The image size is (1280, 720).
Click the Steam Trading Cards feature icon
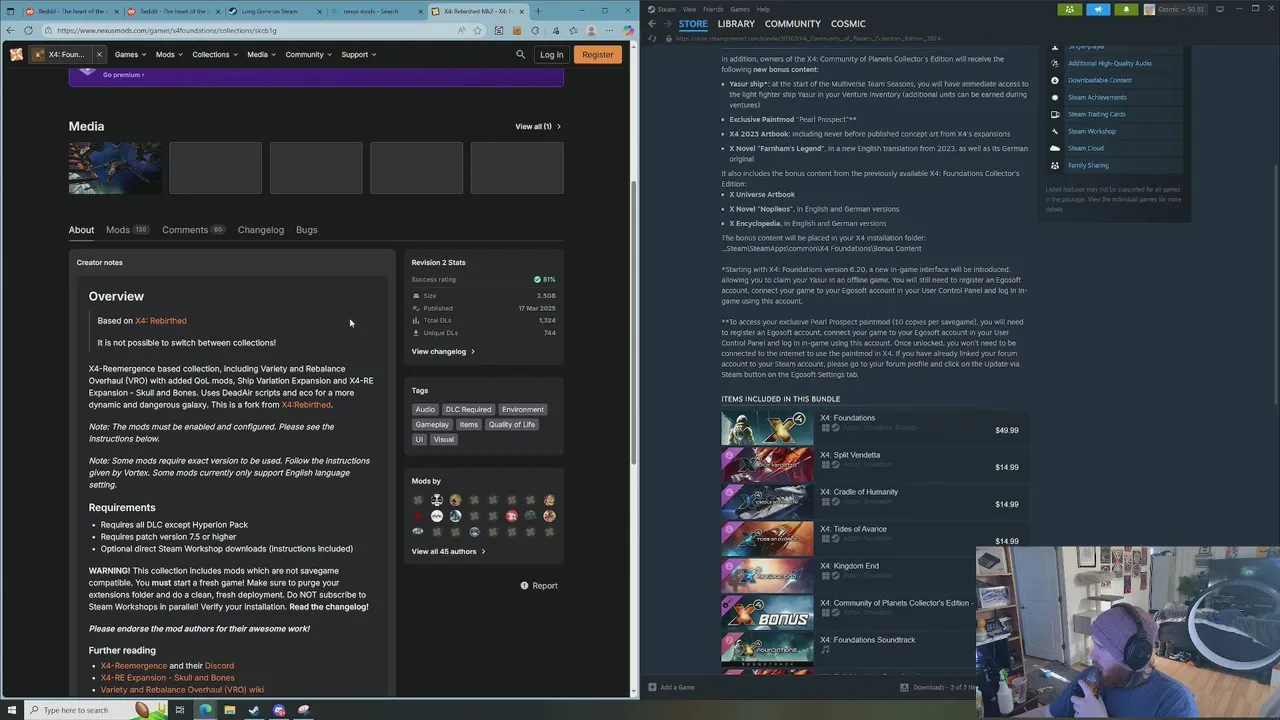pyautogui.click(x=1055, y=114)
